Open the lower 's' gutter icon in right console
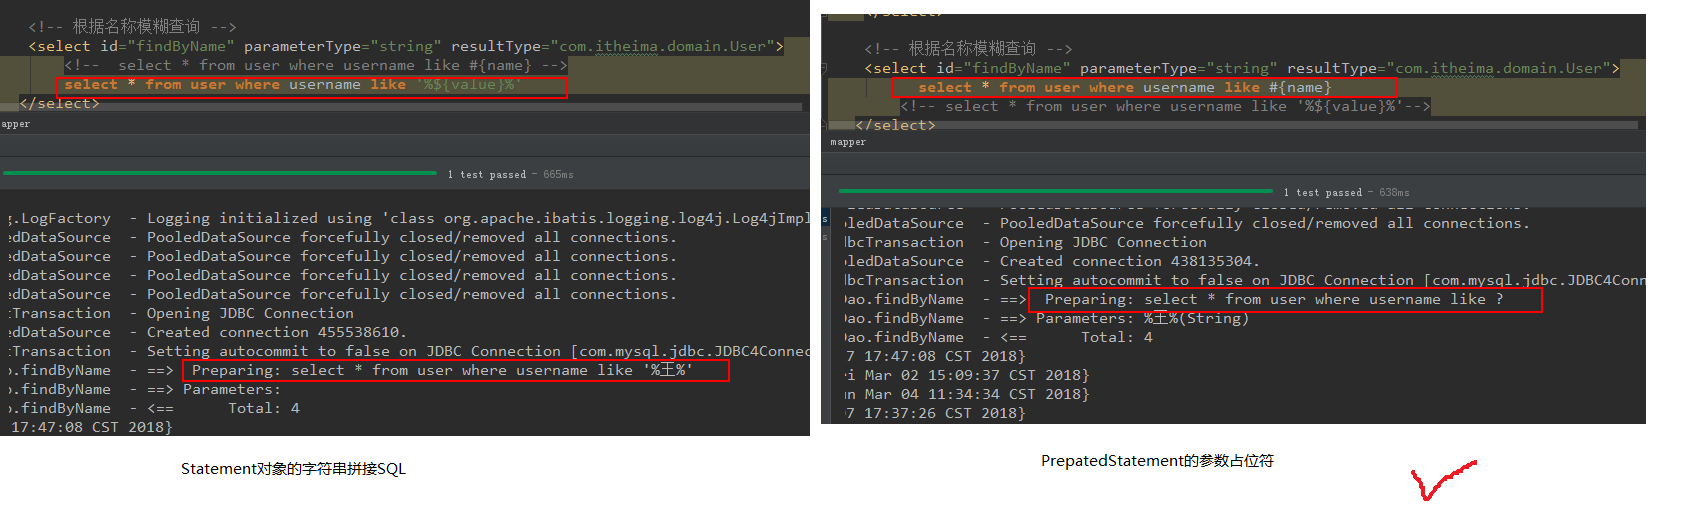This screenshot has width=1684, height=518. coord(825,238)
